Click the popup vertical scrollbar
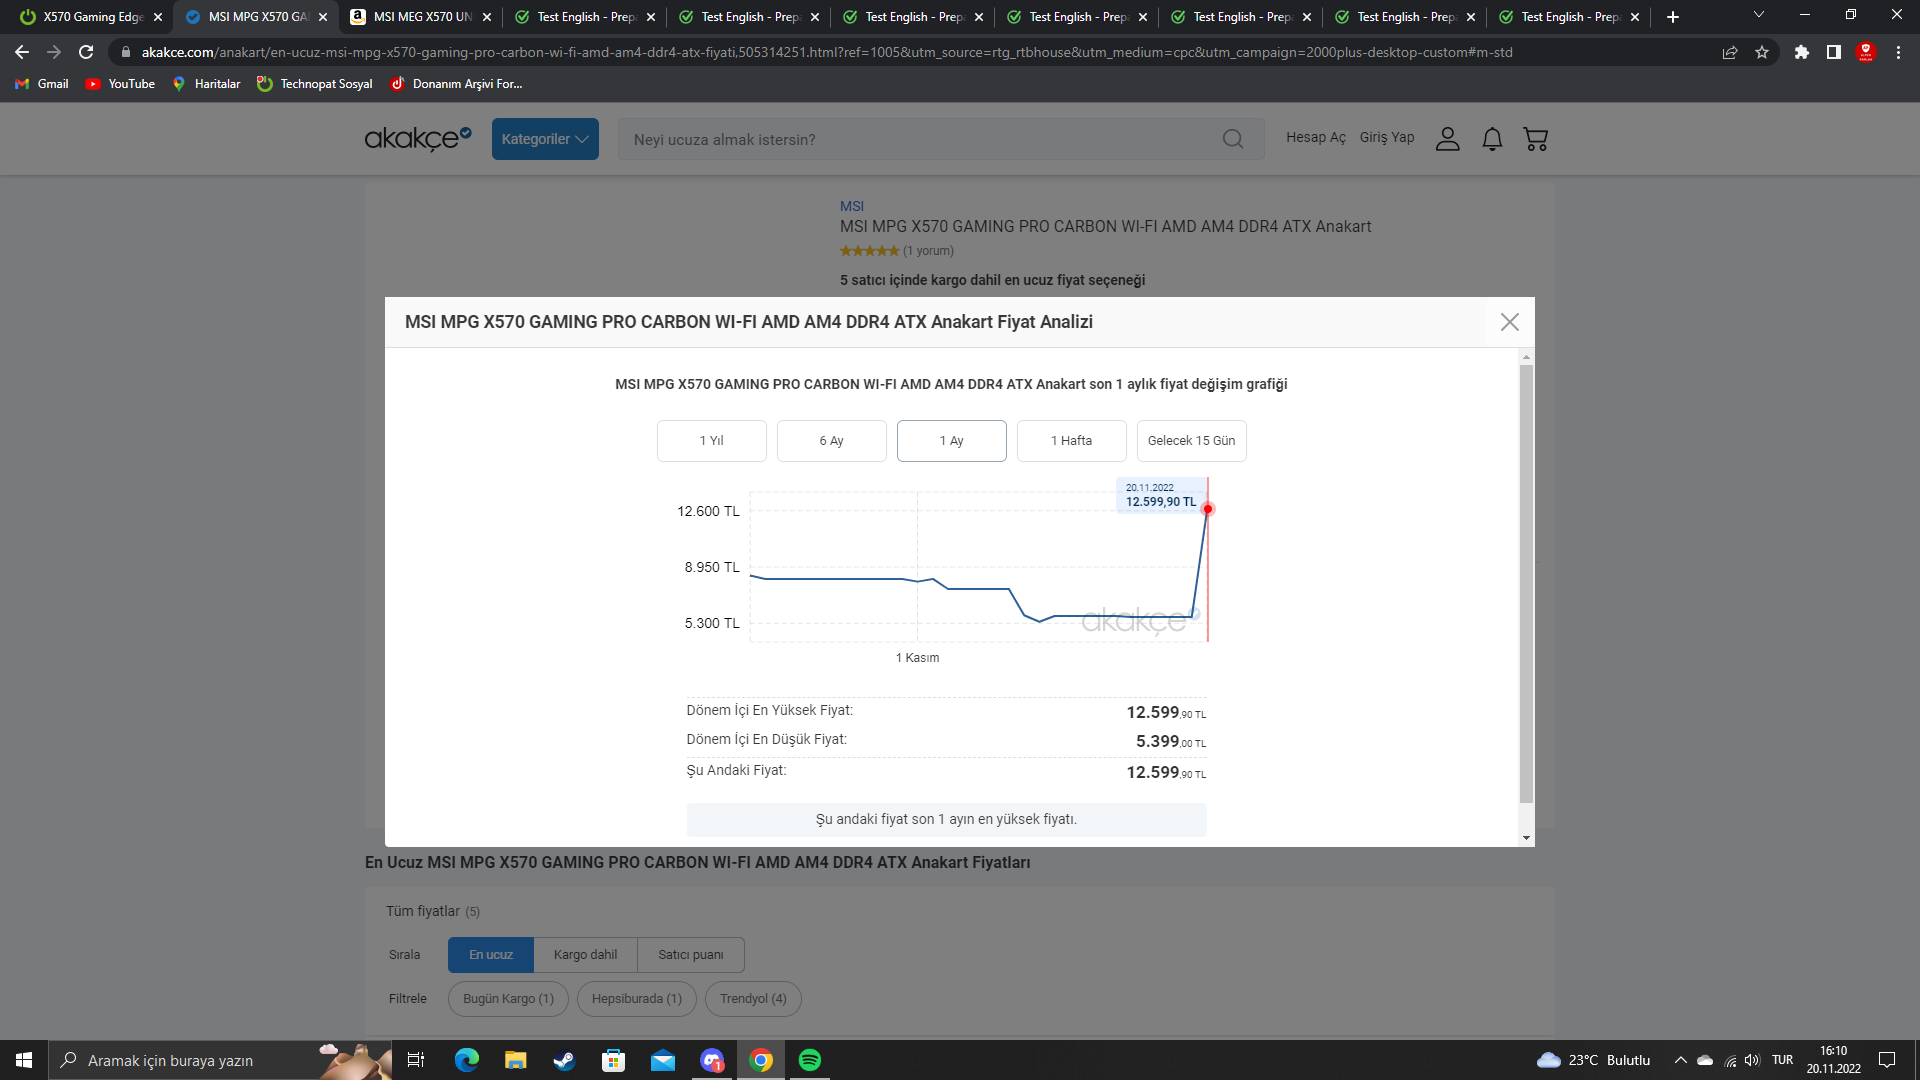Screen dimensions: 1920x1080 coord(1526,584)
